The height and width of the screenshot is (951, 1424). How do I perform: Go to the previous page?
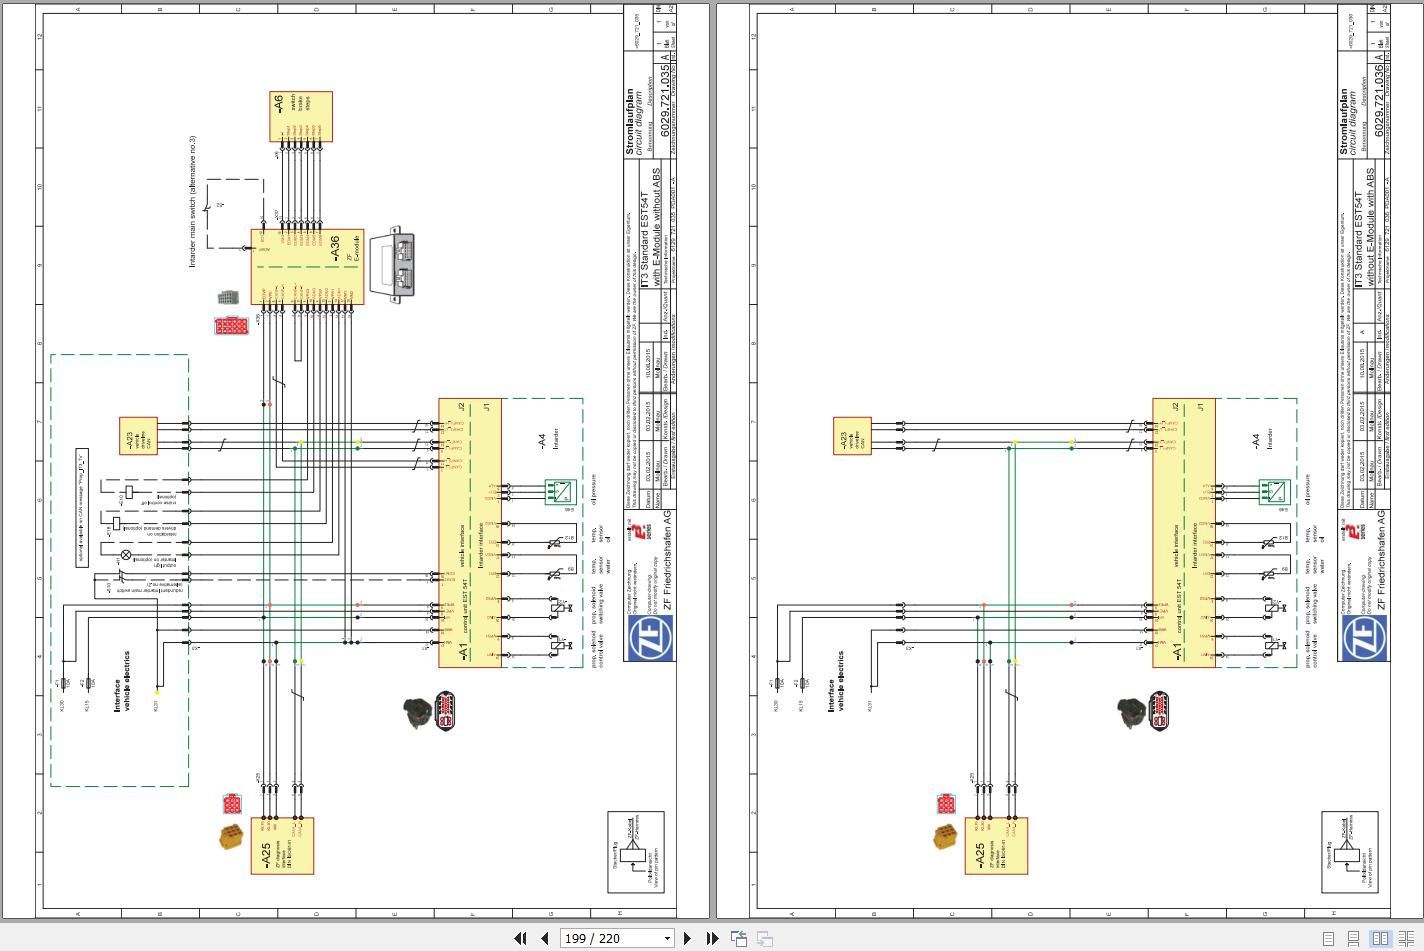(x=544, y=938)
